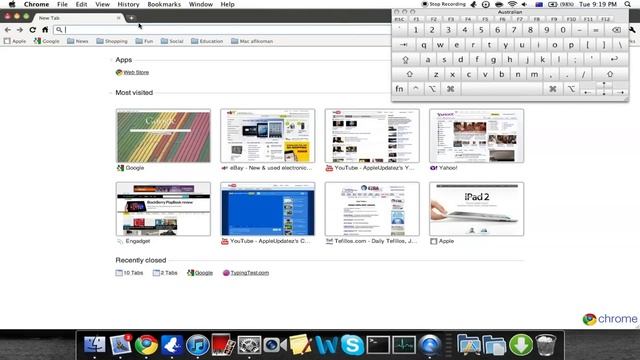Screen dimensions: 640x360
Task: Click the battery status icon
Action: (553, 4)
